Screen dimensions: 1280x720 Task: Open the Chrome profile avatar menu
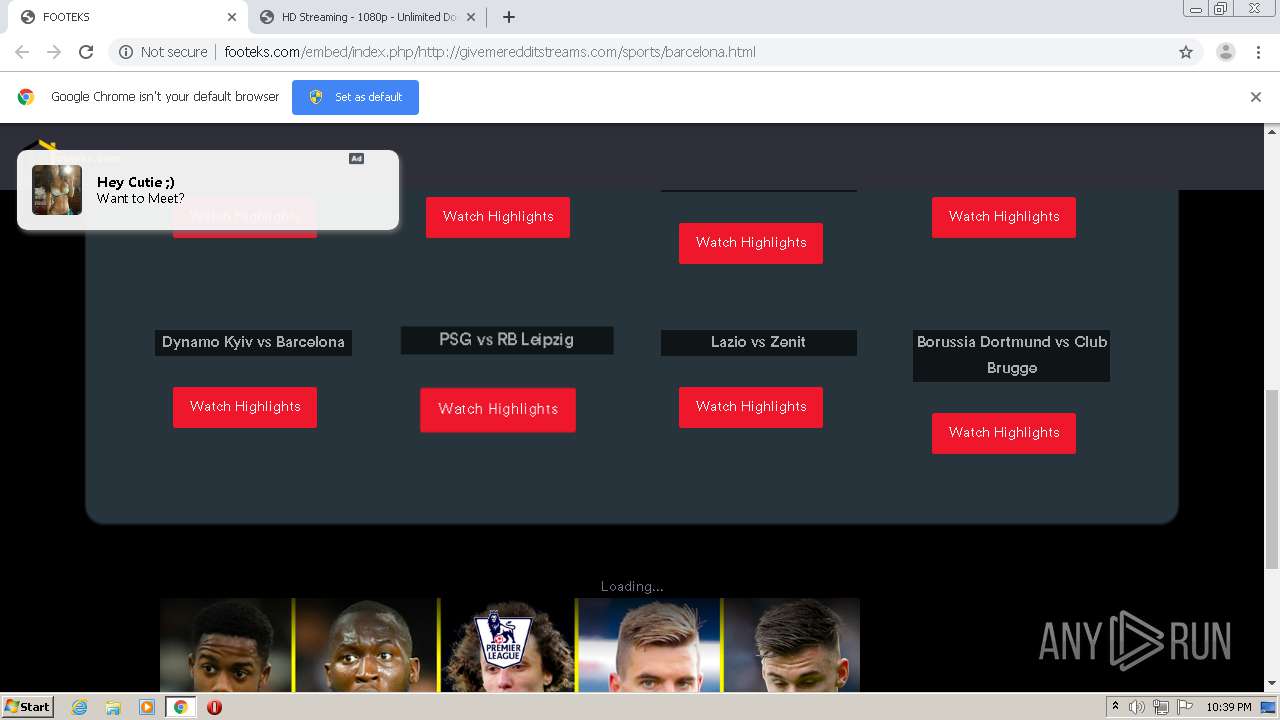pyautogui.click(x=1225, y=52)
